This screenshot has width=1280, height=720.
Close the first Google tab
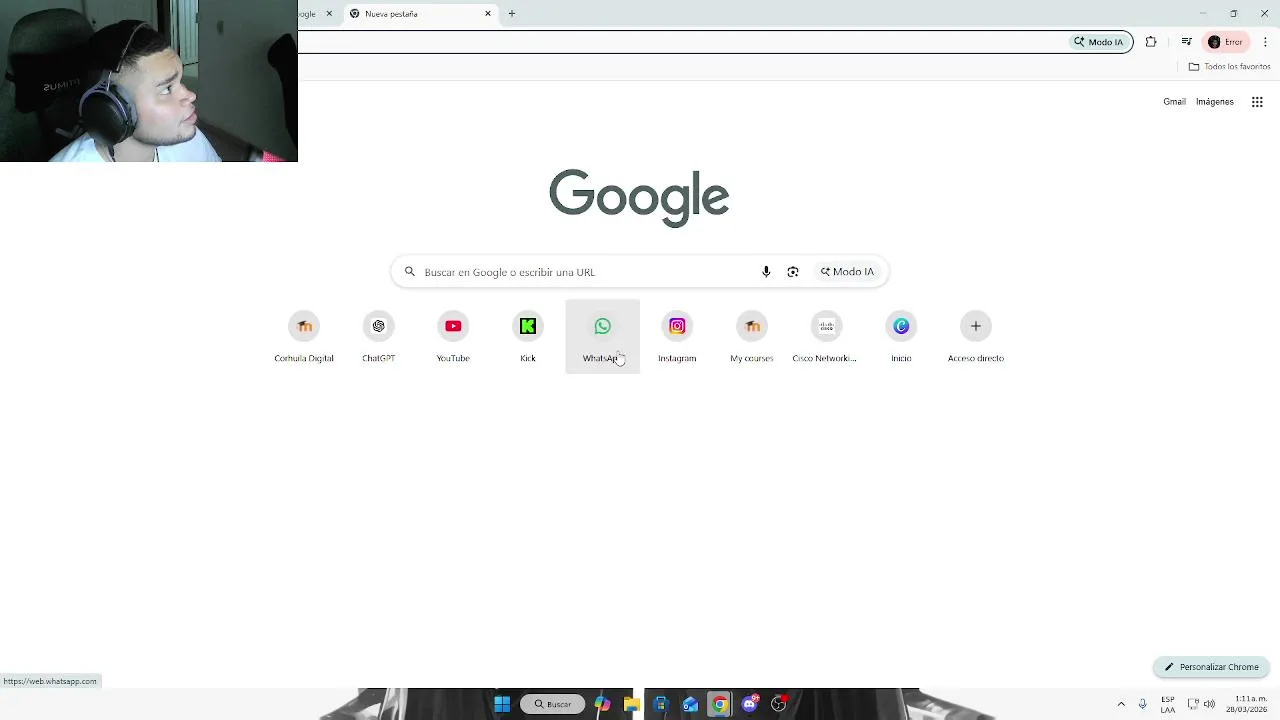(329, 14)
